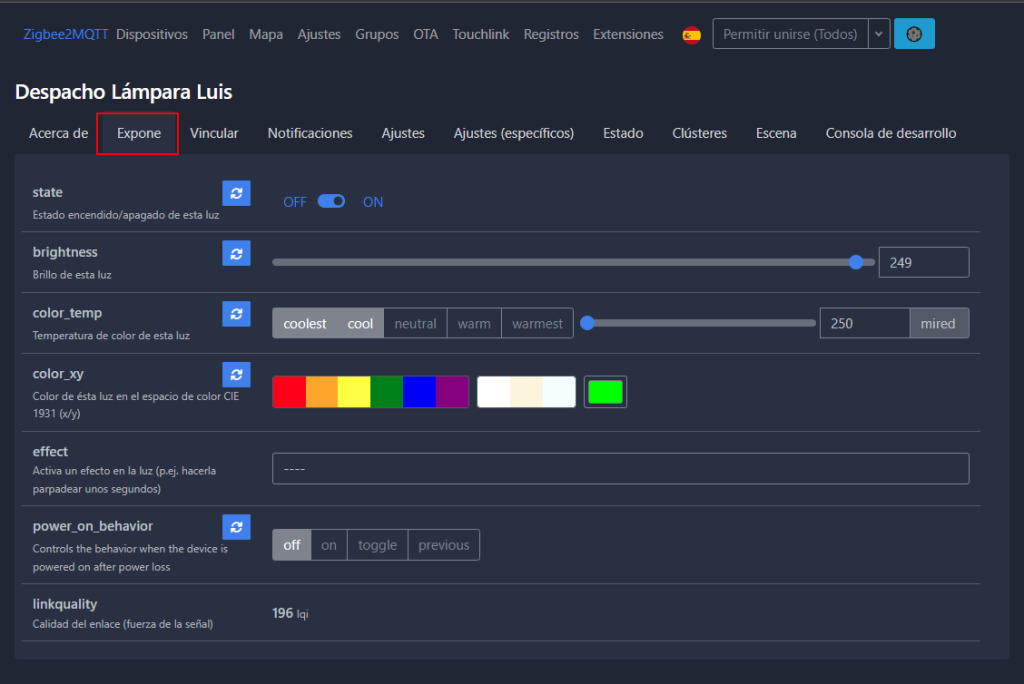Go to Dispositivos in navigation bar
The width and height of the screenshot is (1024, 684).
152,34
